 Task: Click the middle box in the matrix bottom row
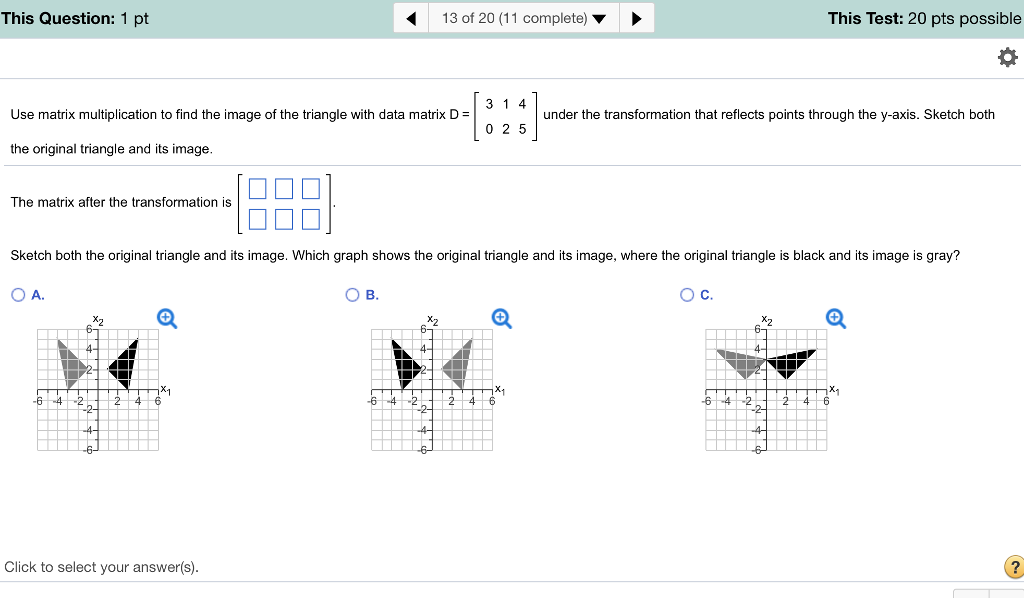coord(283,219)
